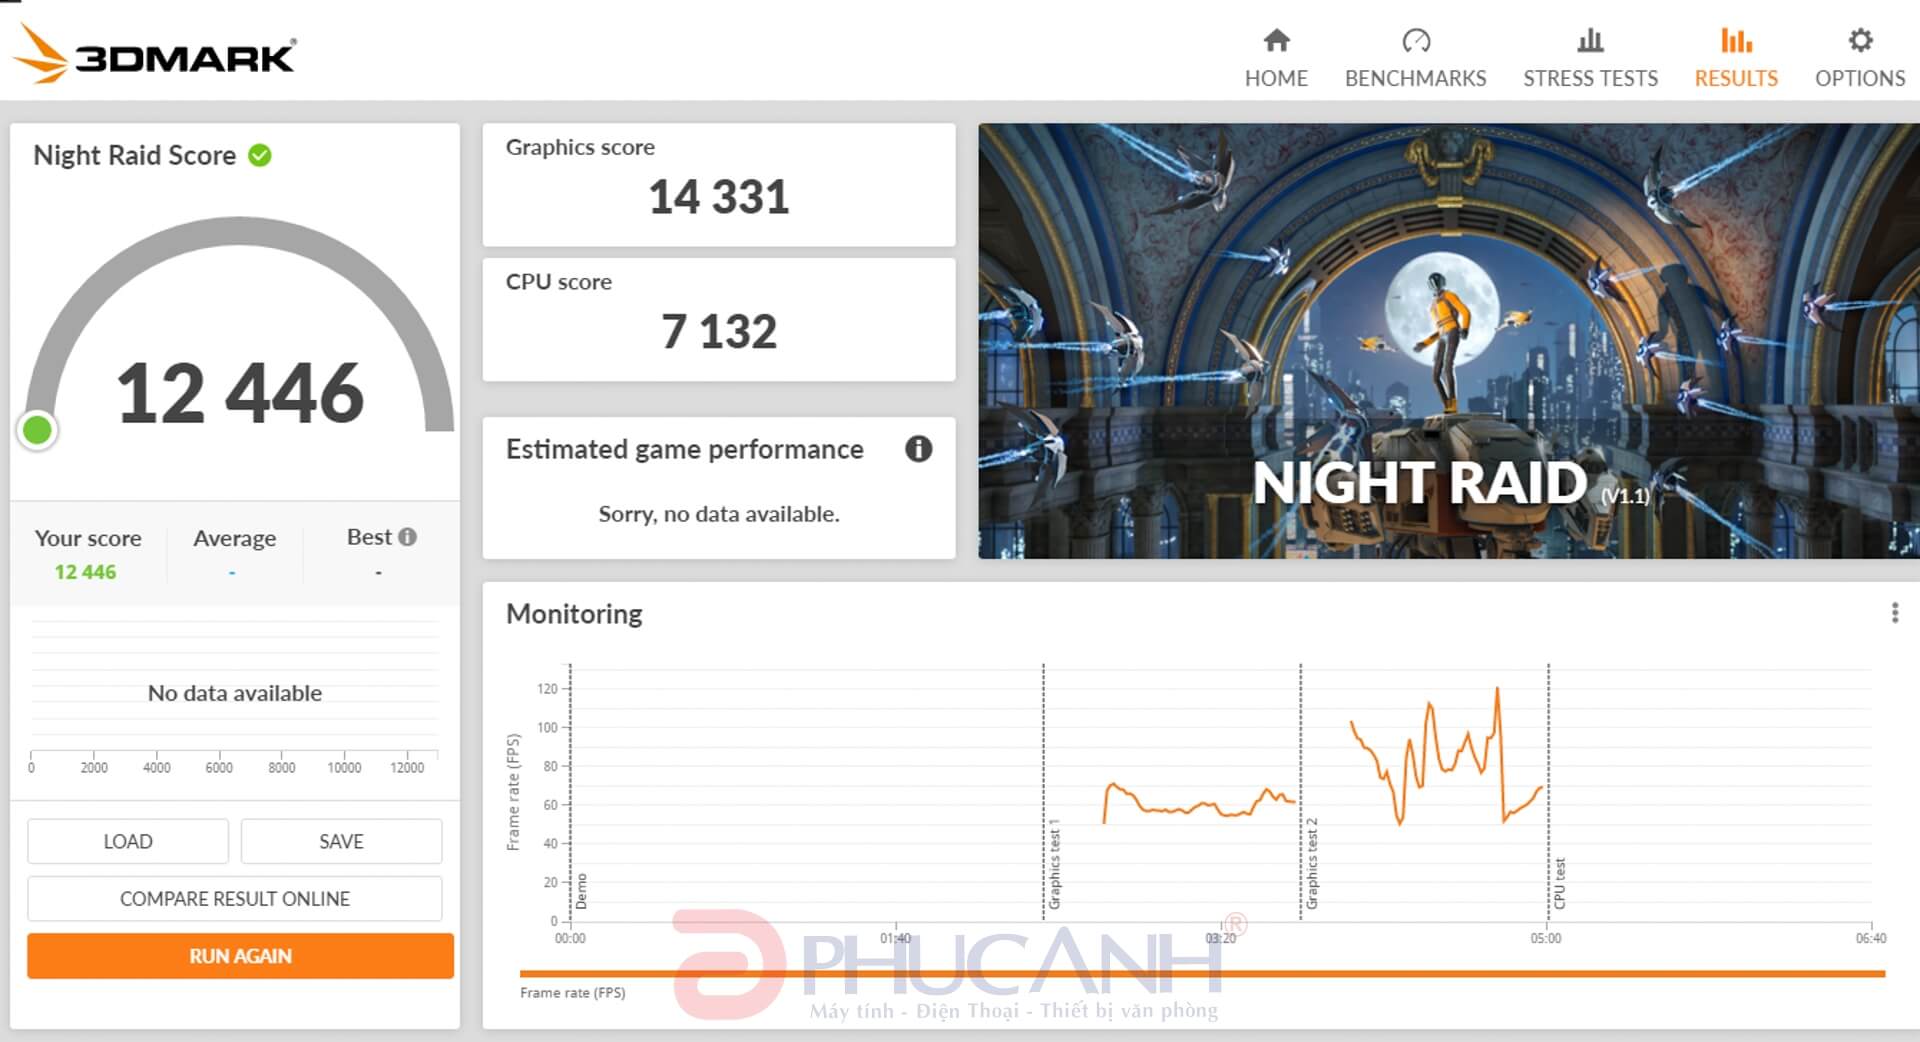Click the green verified checkmark by Night Raid Score
The image size is (1920, 1042).
(x=260, y=155)
